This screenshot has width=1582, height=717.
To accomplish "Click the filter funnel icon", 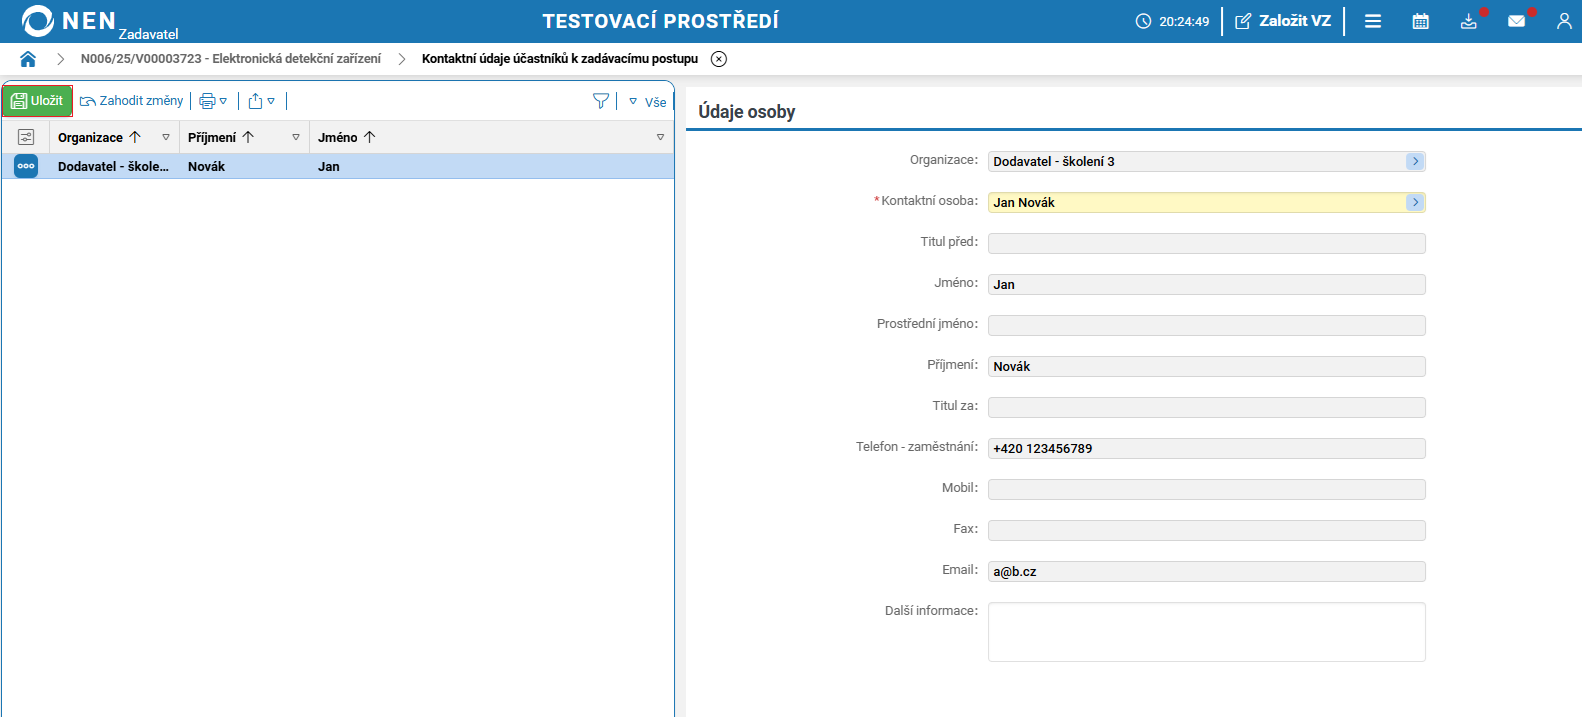I will (x=600, y=101).
